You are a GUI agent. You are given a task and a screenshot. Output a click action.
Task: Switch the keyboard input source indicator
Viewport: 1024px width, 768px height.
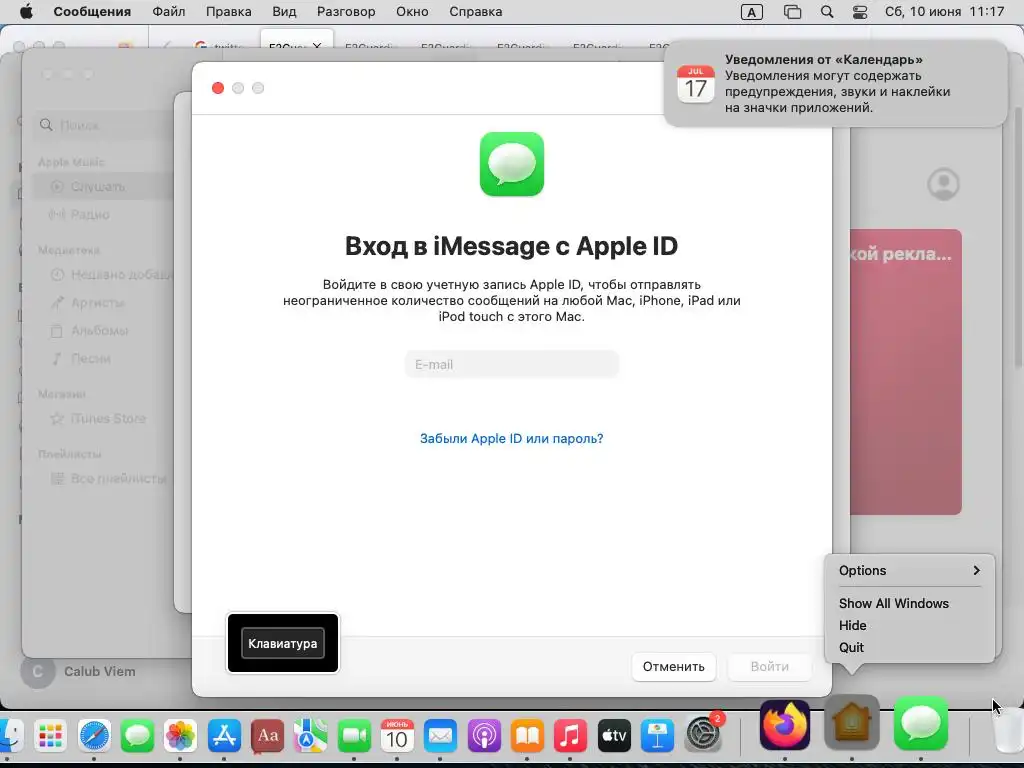tap(752, 12)
